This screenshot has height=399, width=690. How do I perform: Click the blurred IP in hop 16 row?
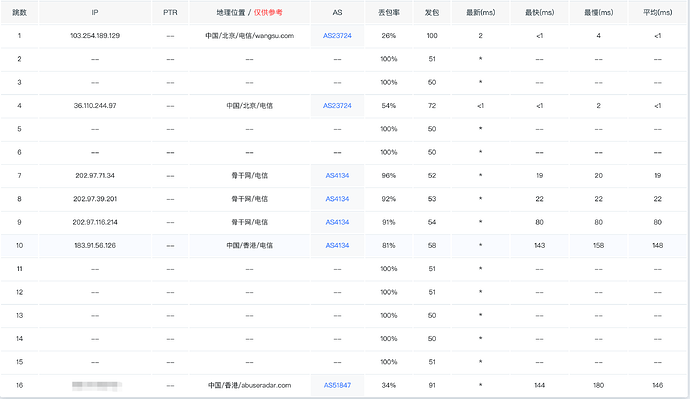point(97,386)
